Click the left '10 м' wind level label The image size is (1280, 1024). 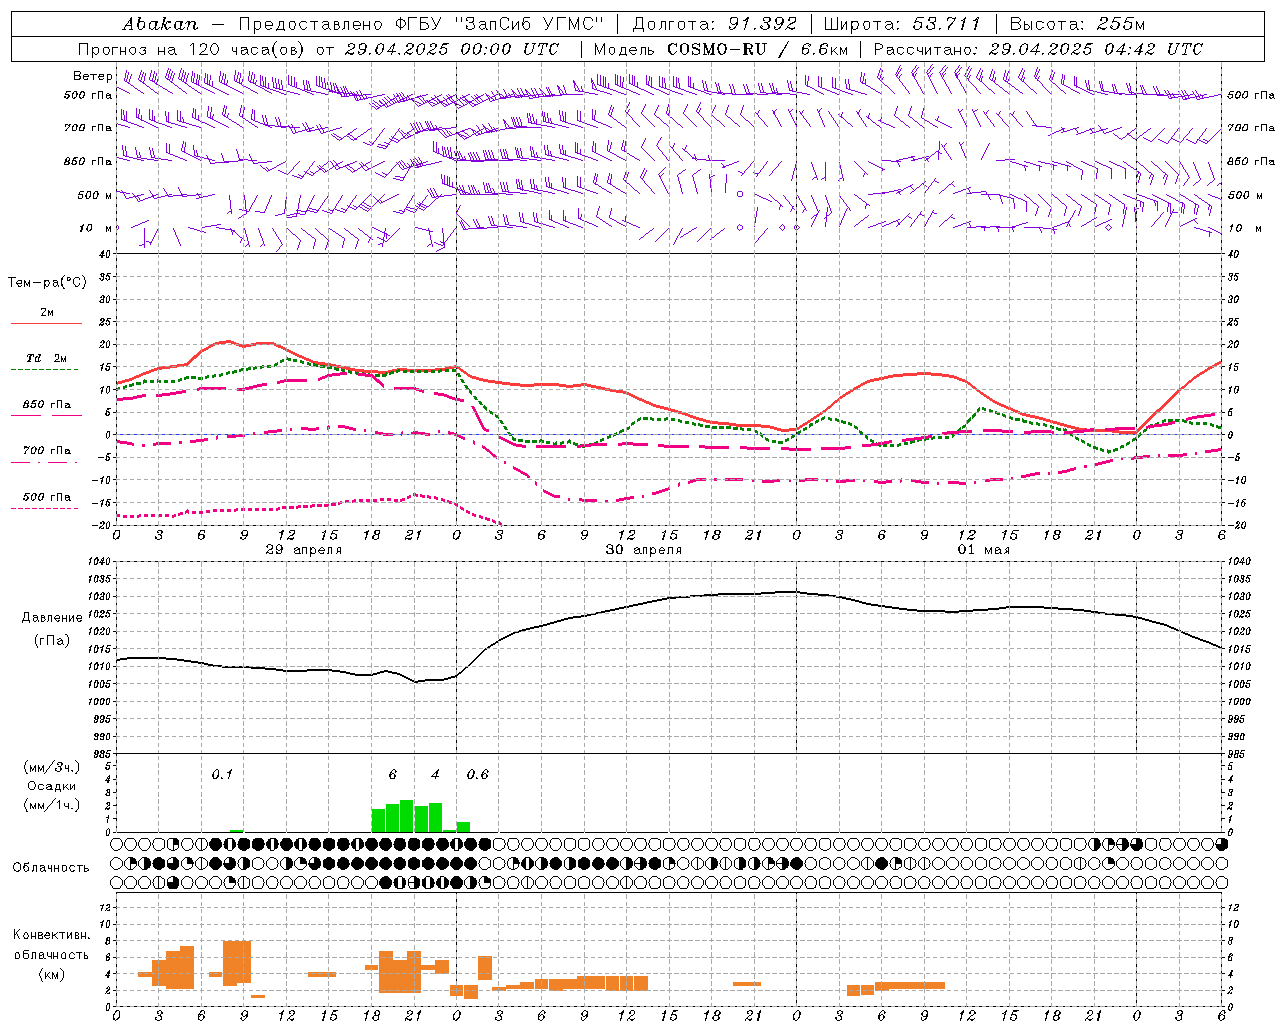coord(95,228)
